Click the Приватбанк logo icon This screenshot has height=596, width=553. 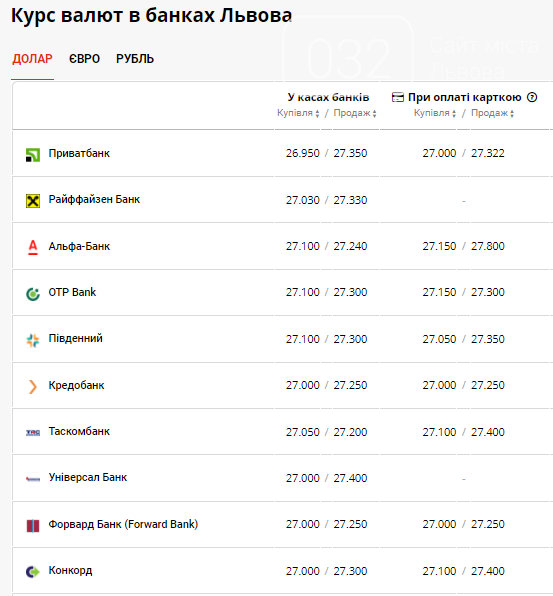coord(33,155)
